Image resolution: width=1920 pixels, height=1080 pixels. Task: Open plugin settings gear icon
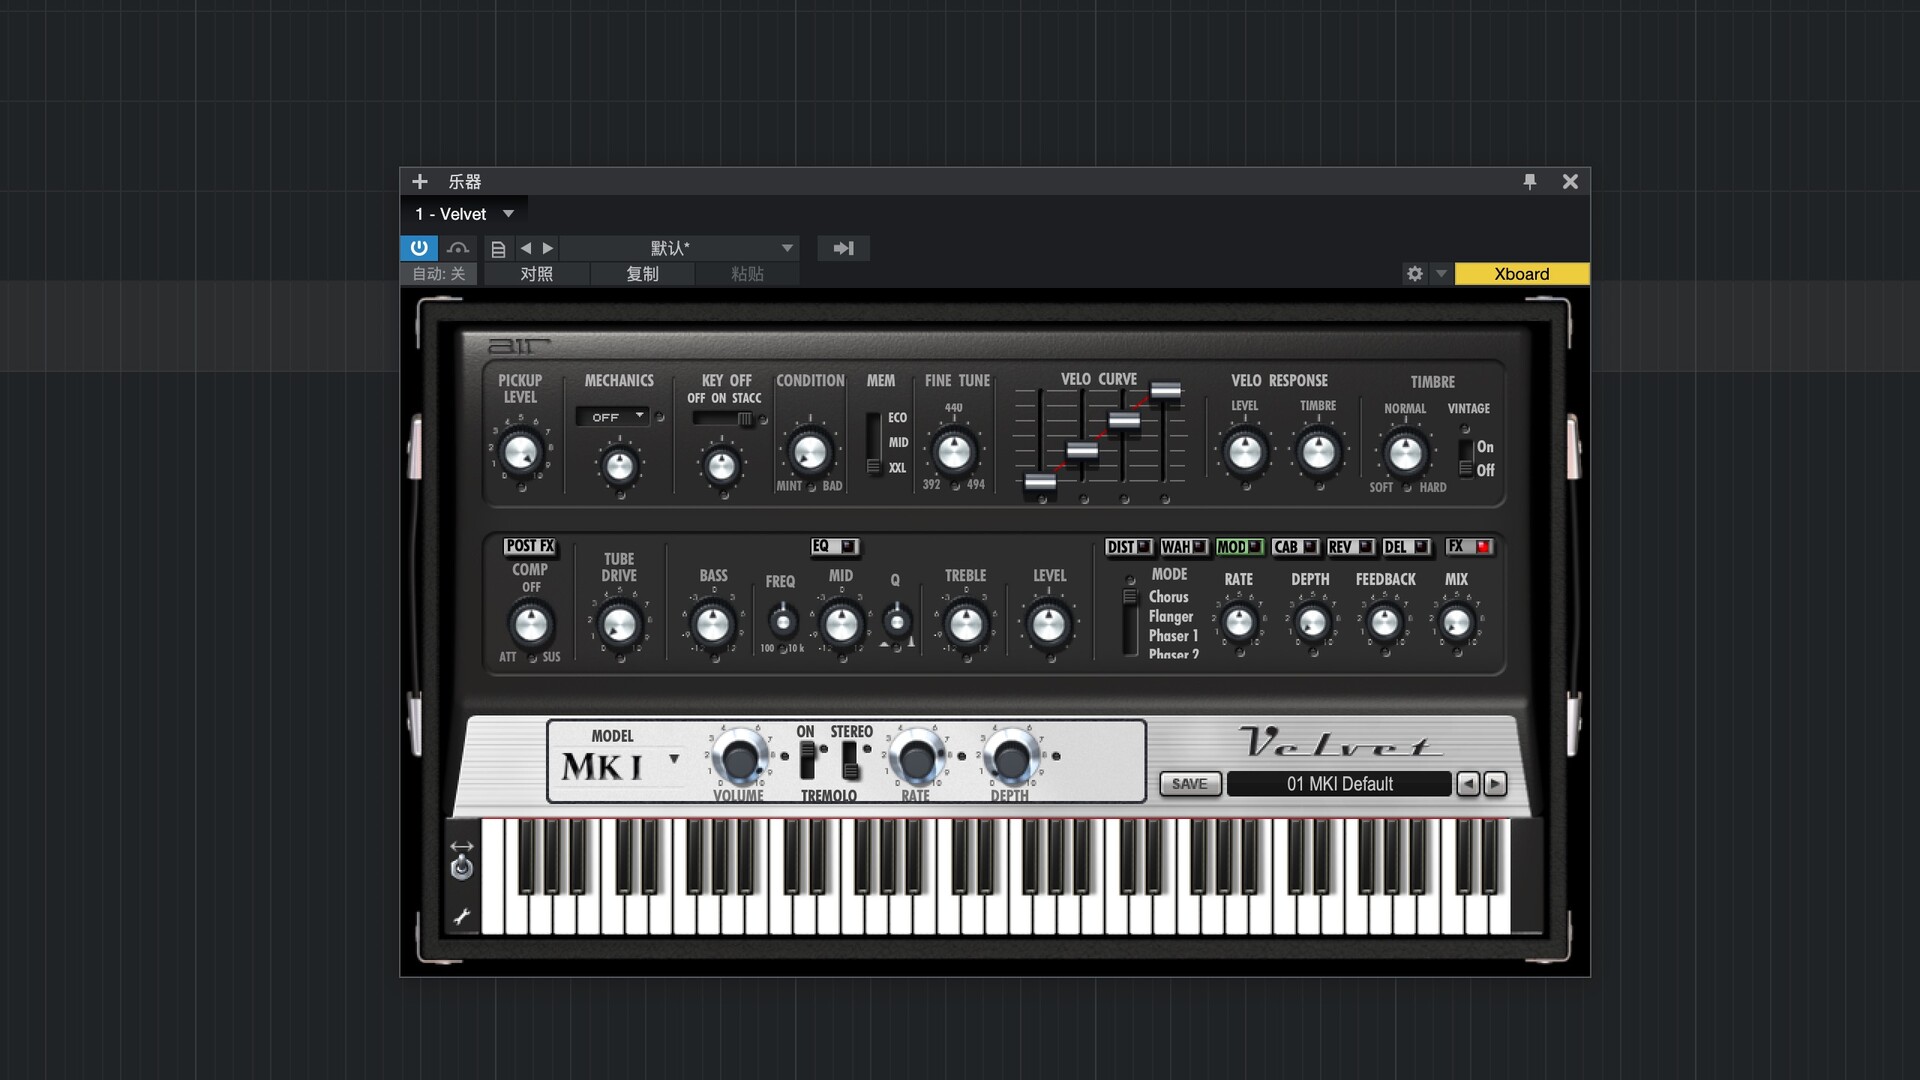click(x=1414, y=274)
